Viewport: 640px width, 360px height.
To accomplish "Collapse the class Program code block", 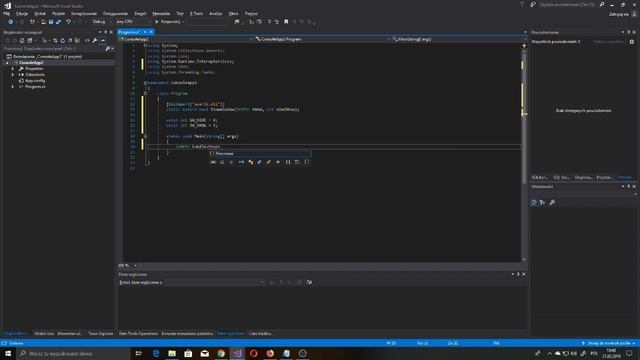I will (x=145, y=93).
